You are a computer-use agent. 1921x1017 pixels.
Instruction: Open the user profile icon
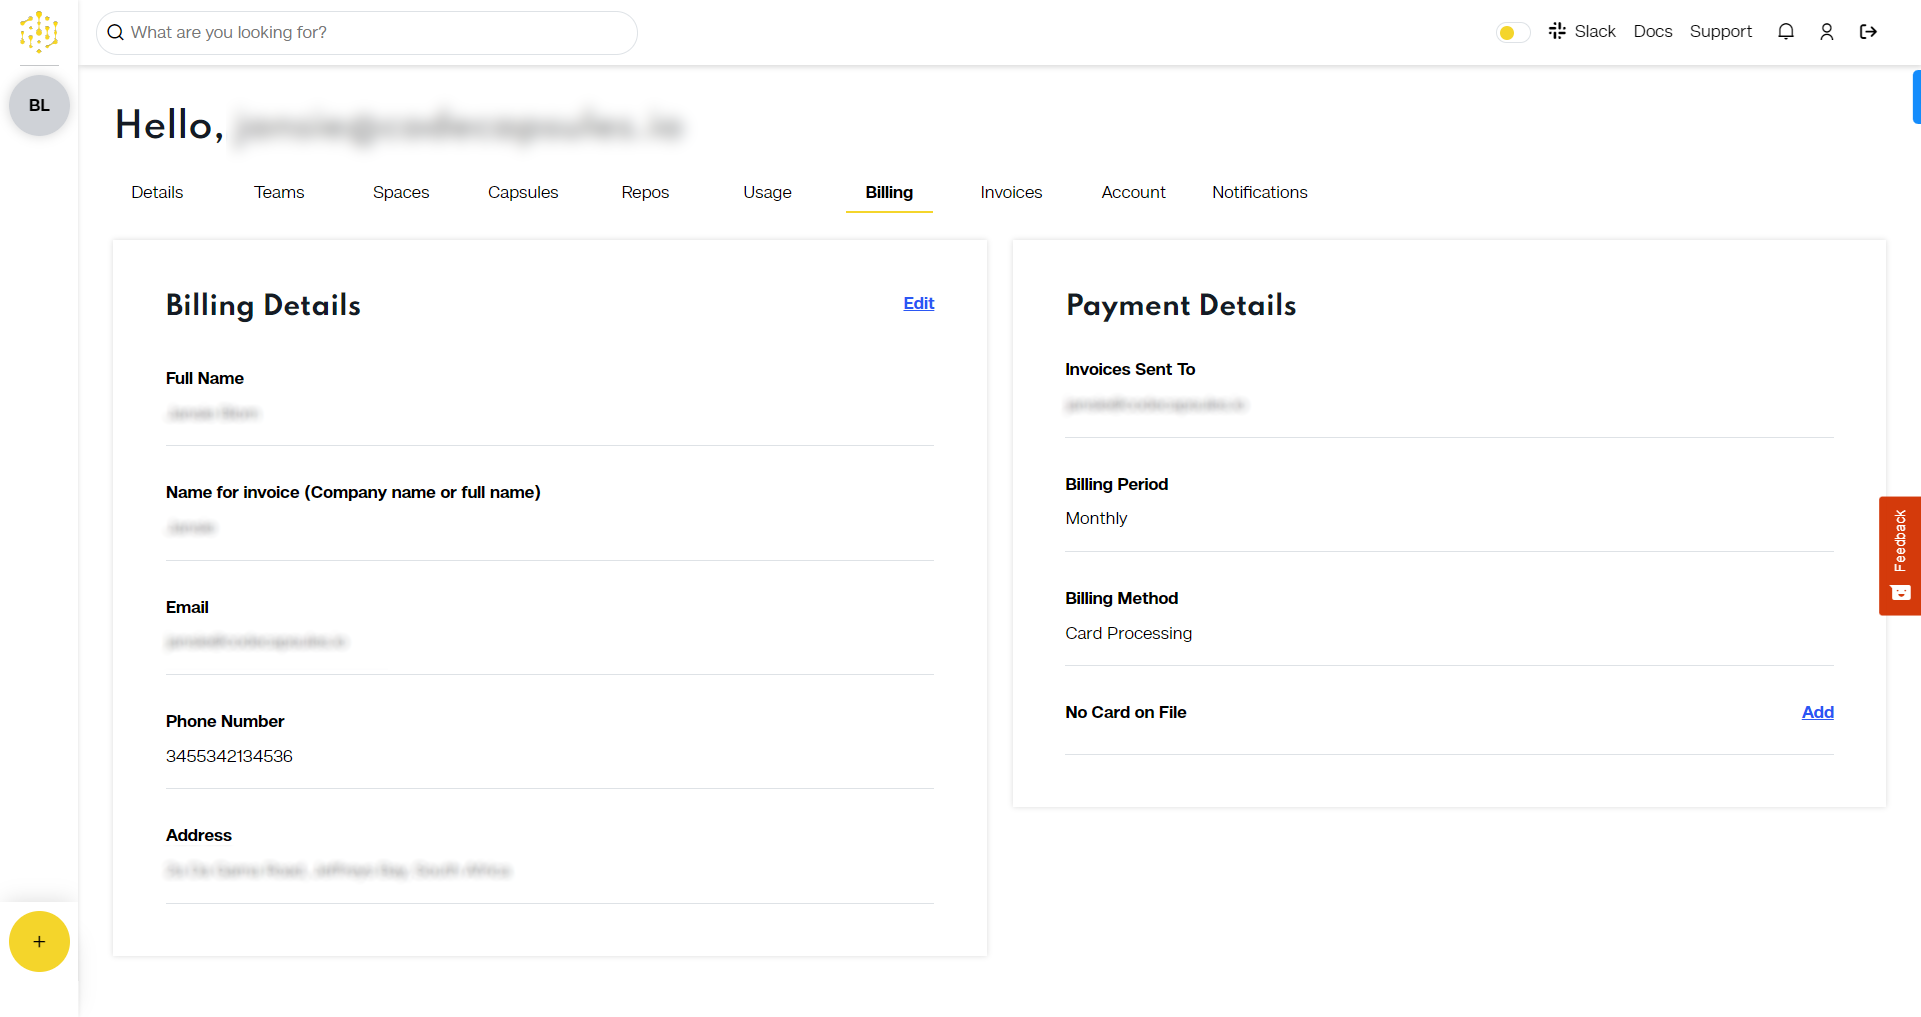(x=1826, y=32)
